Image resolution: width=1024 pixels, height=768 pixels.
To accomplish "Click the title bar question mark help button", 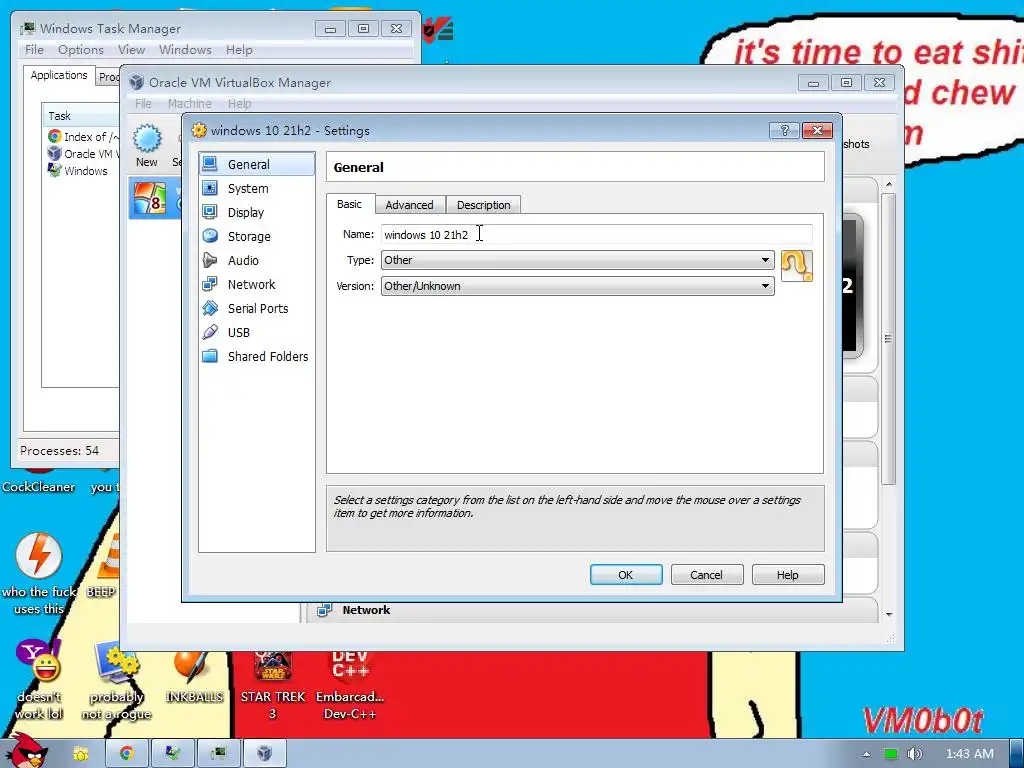I will coord(784,131).
